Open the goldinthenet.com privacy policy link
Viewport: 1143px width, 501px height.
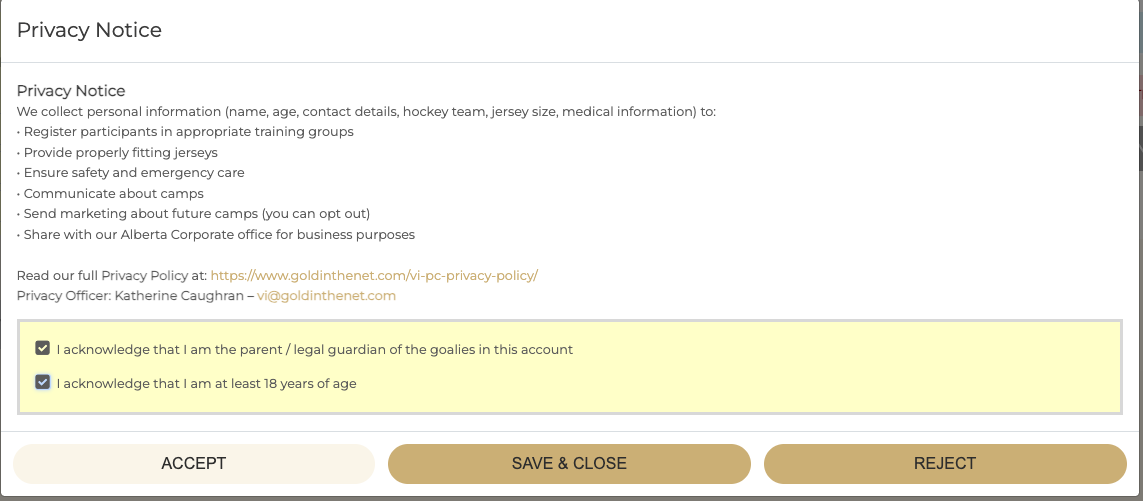coord(374,276)
